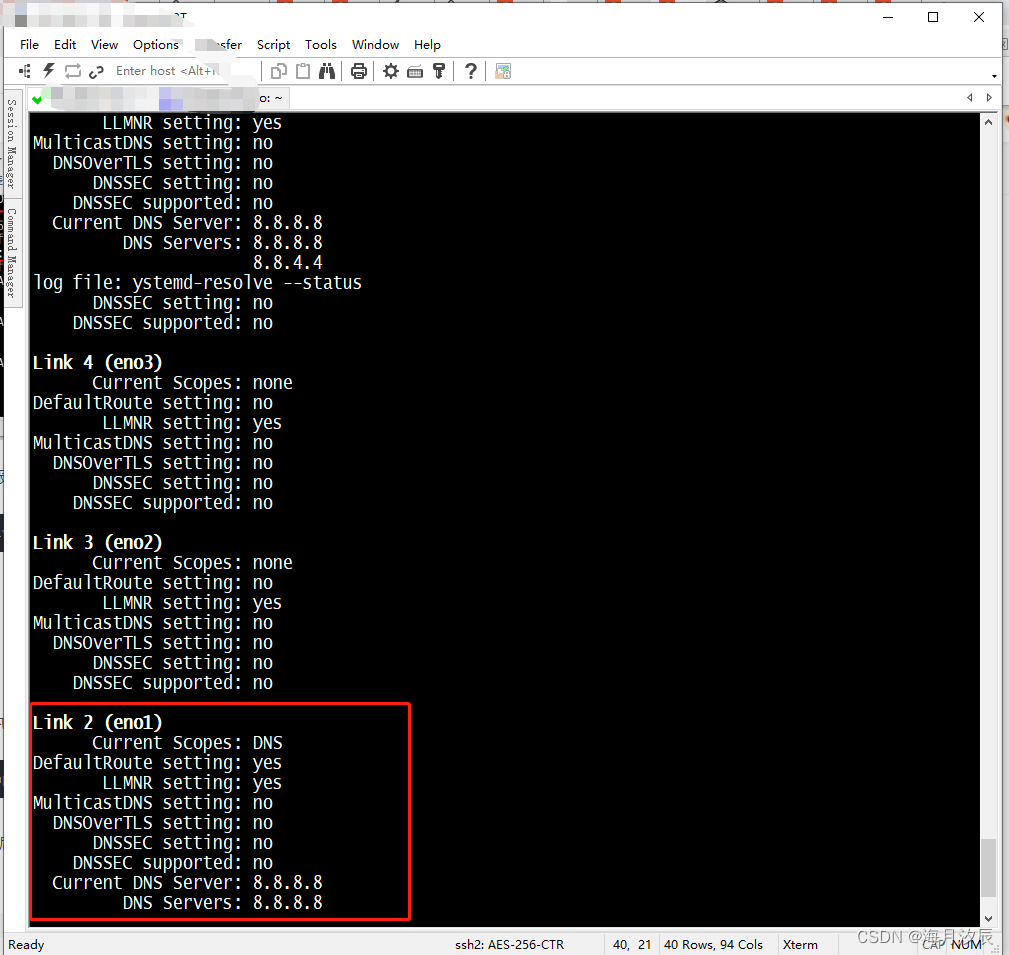This screenshot has width=1009, height=955.
Task: Click the '8.8.4.4' DNS server entry
Action: point(288,263)
